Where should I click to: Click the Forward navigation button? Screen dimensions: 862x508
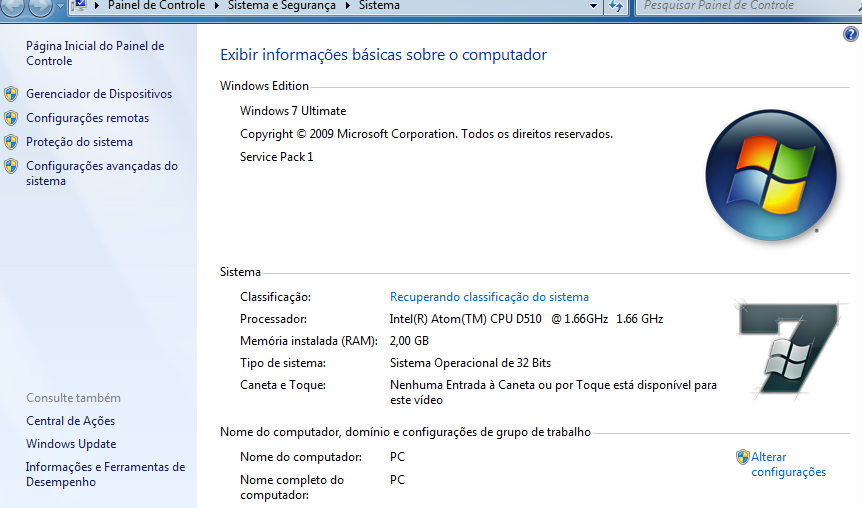[40, 5]
